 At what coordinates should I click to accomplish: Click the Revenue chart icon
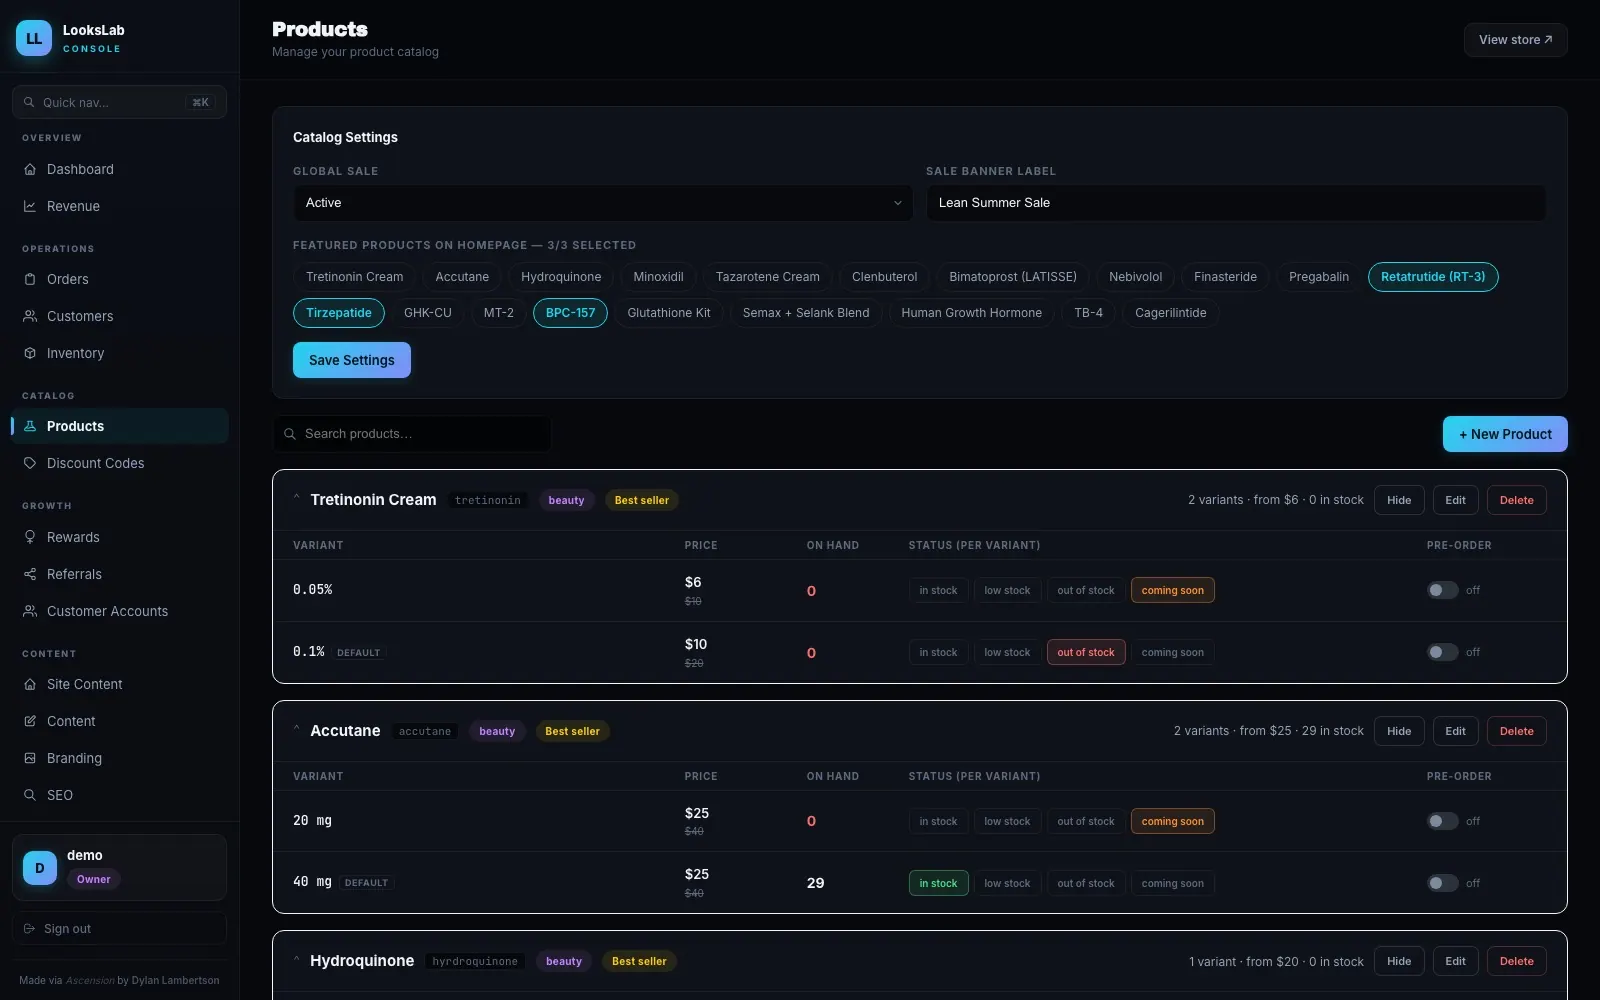(x=30, y=206)
